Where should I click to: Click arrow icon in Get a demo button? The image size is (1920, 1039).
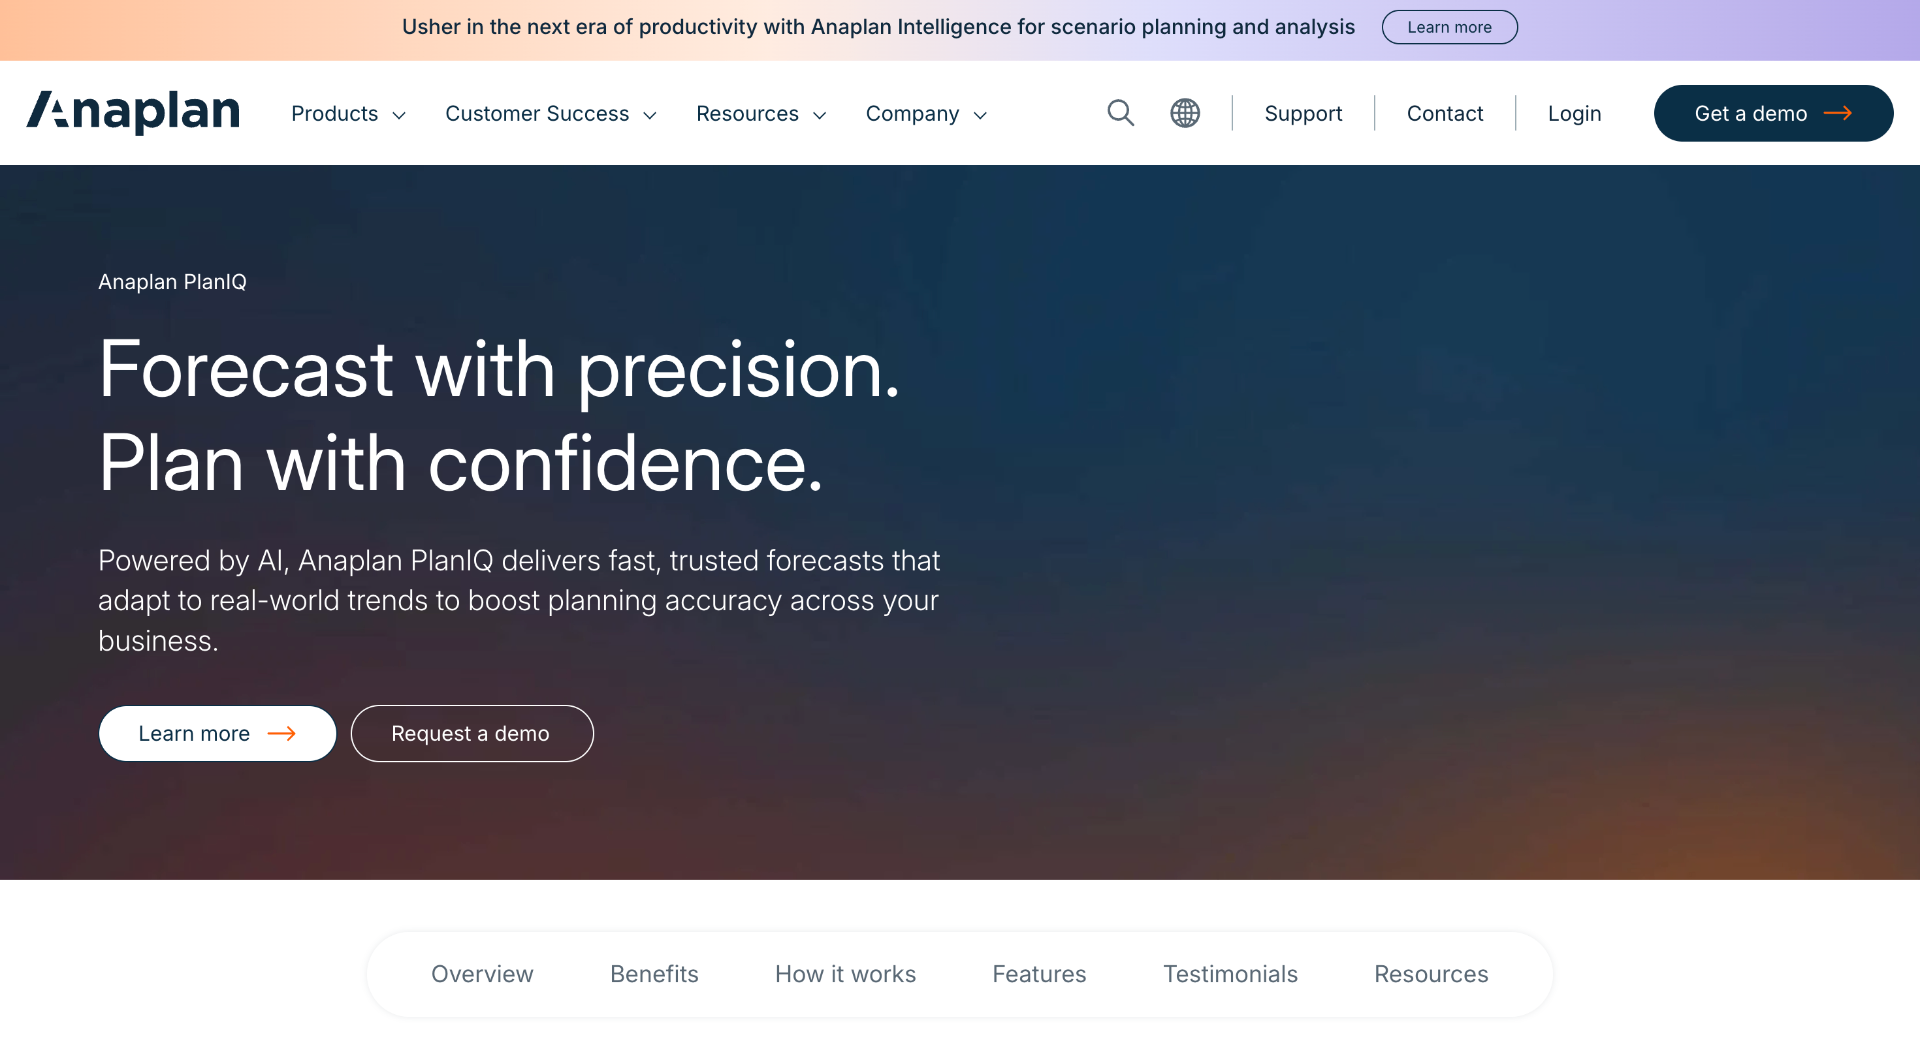coord(1838,114)
